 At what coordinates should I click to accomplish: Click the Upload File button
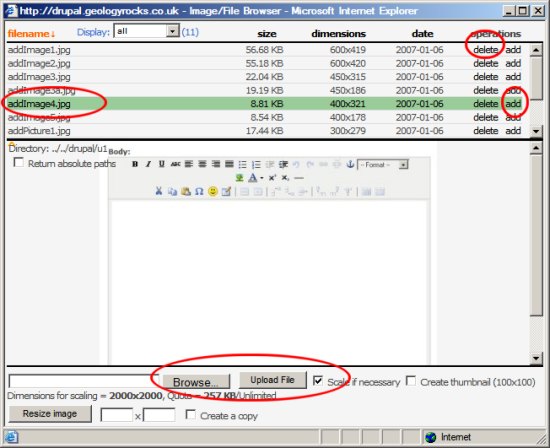pos(273,380)
